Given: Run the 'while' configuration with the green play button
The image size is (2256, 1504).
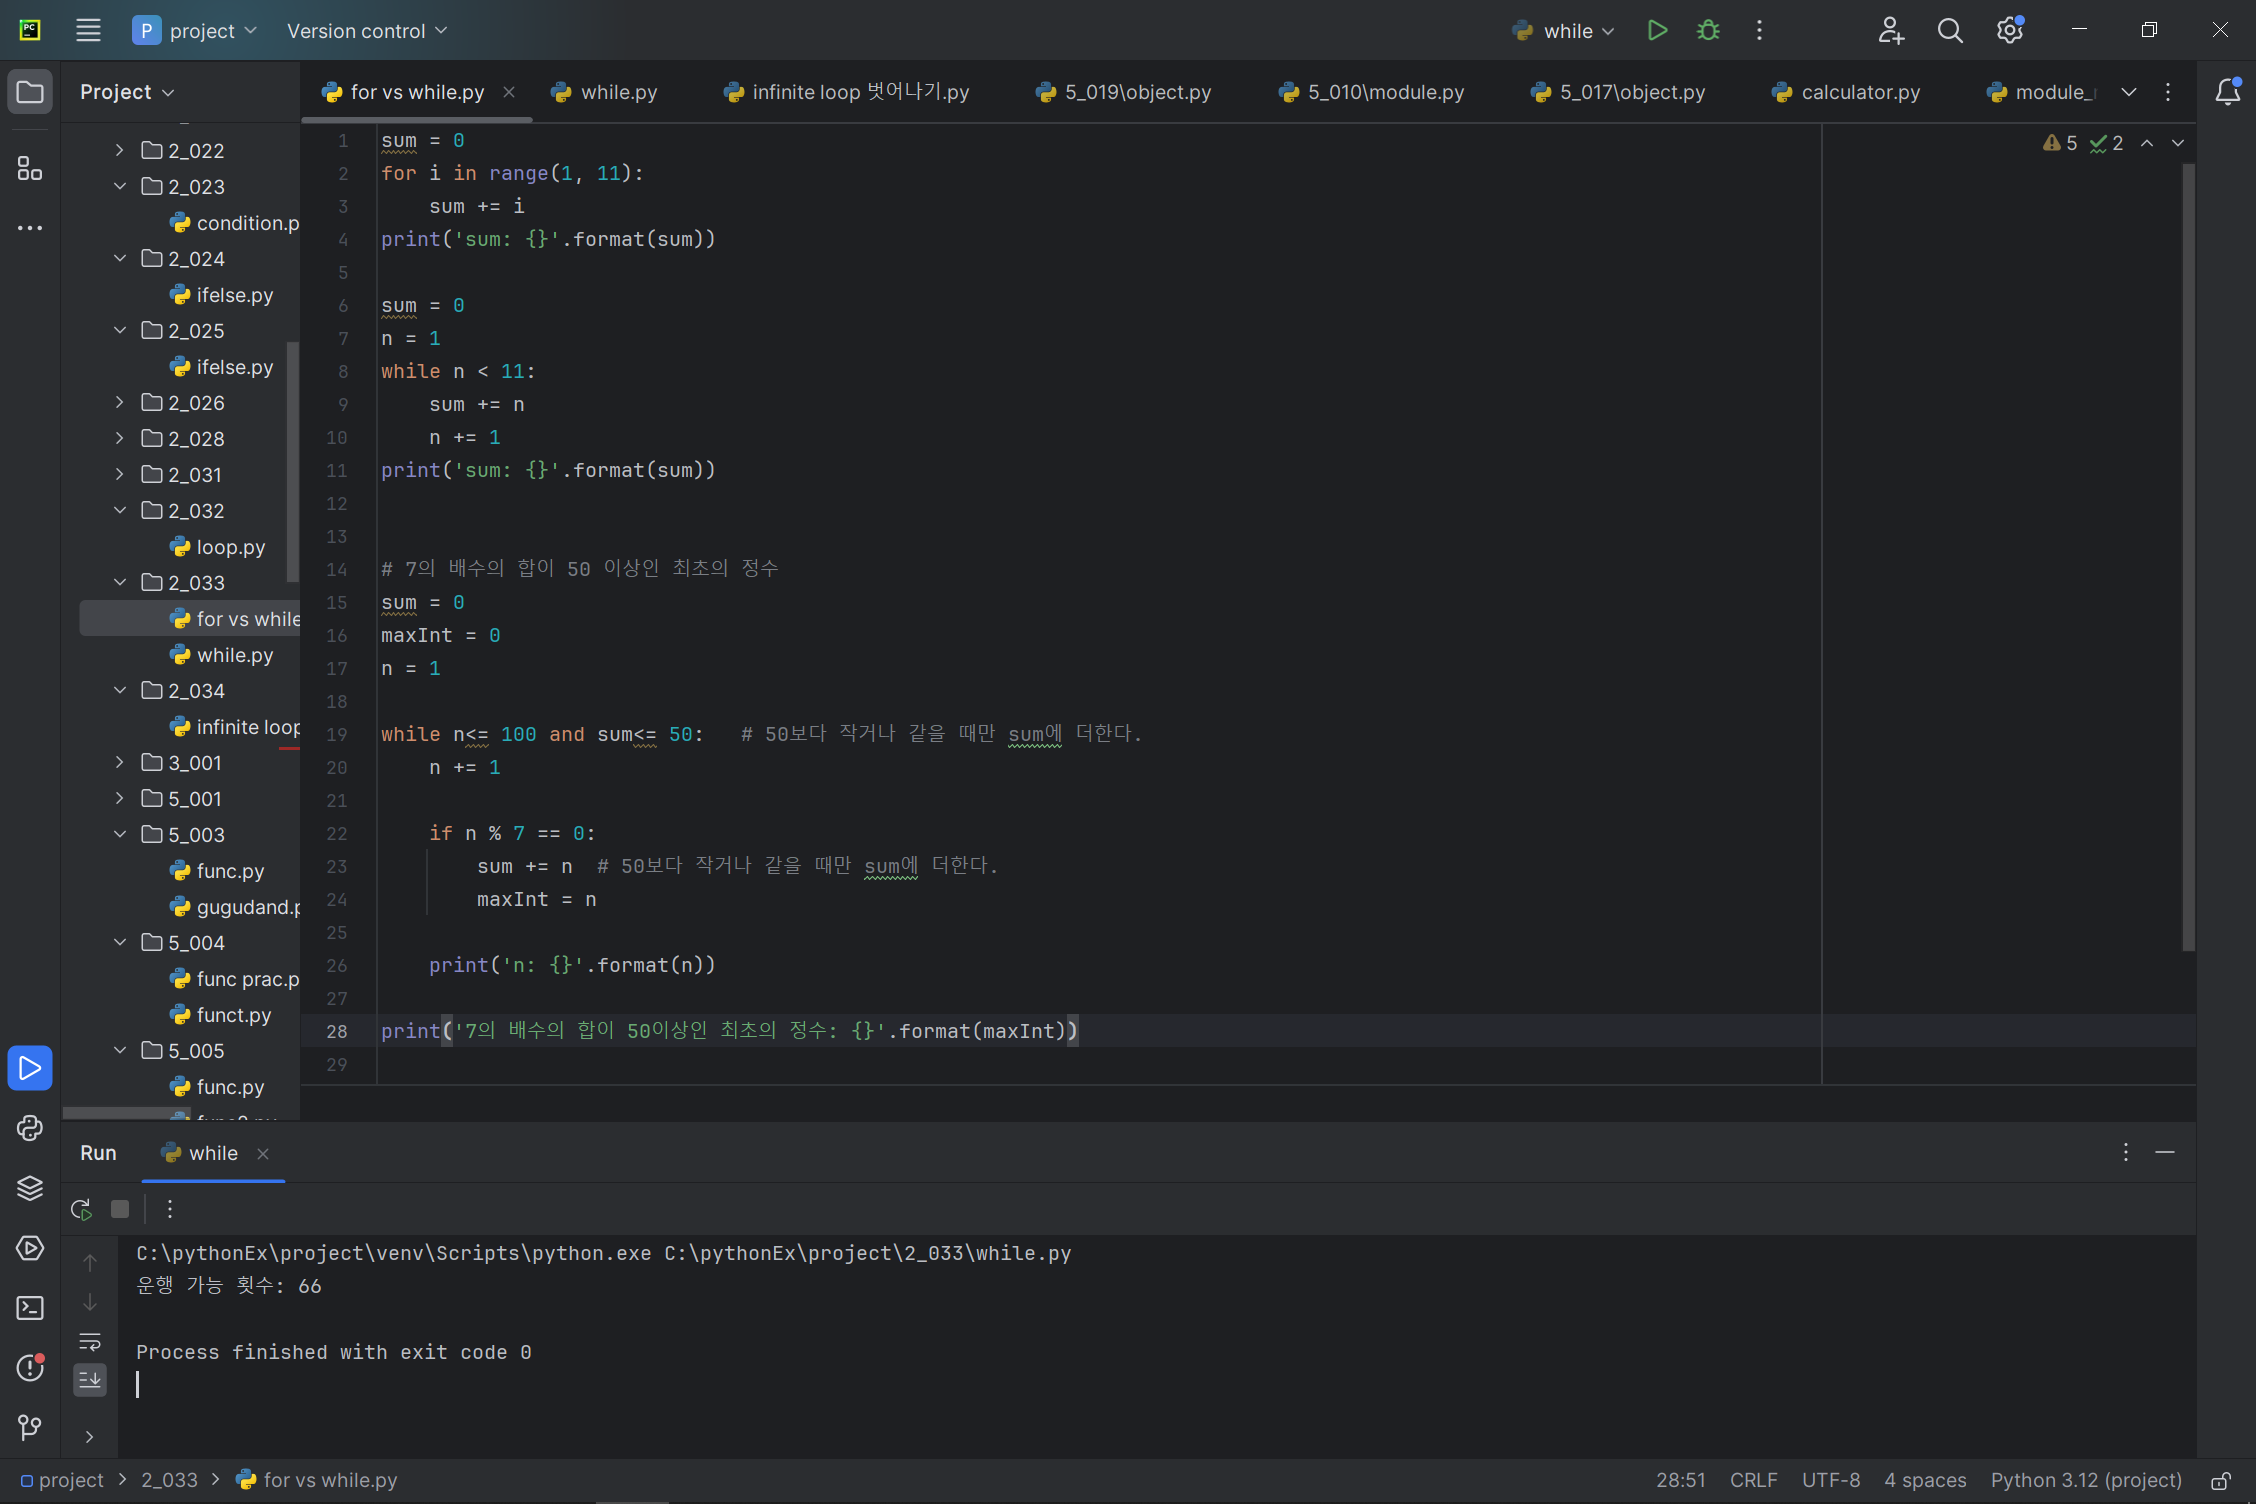Looking at the screenshot, I should (x=1657, y=31).
